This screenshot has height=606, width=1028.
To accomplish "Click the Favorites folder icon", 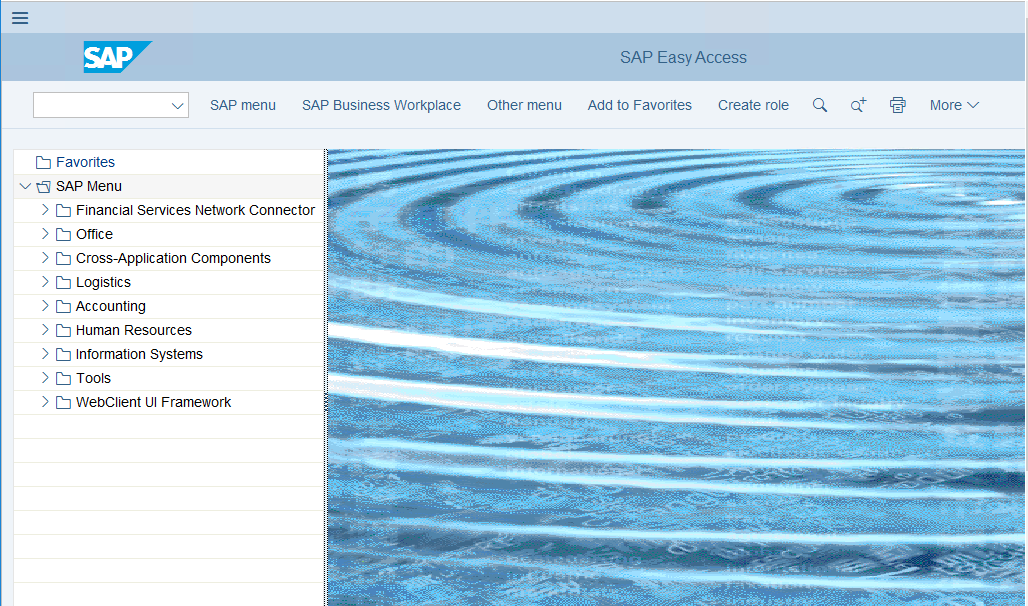I will point(43,162).
